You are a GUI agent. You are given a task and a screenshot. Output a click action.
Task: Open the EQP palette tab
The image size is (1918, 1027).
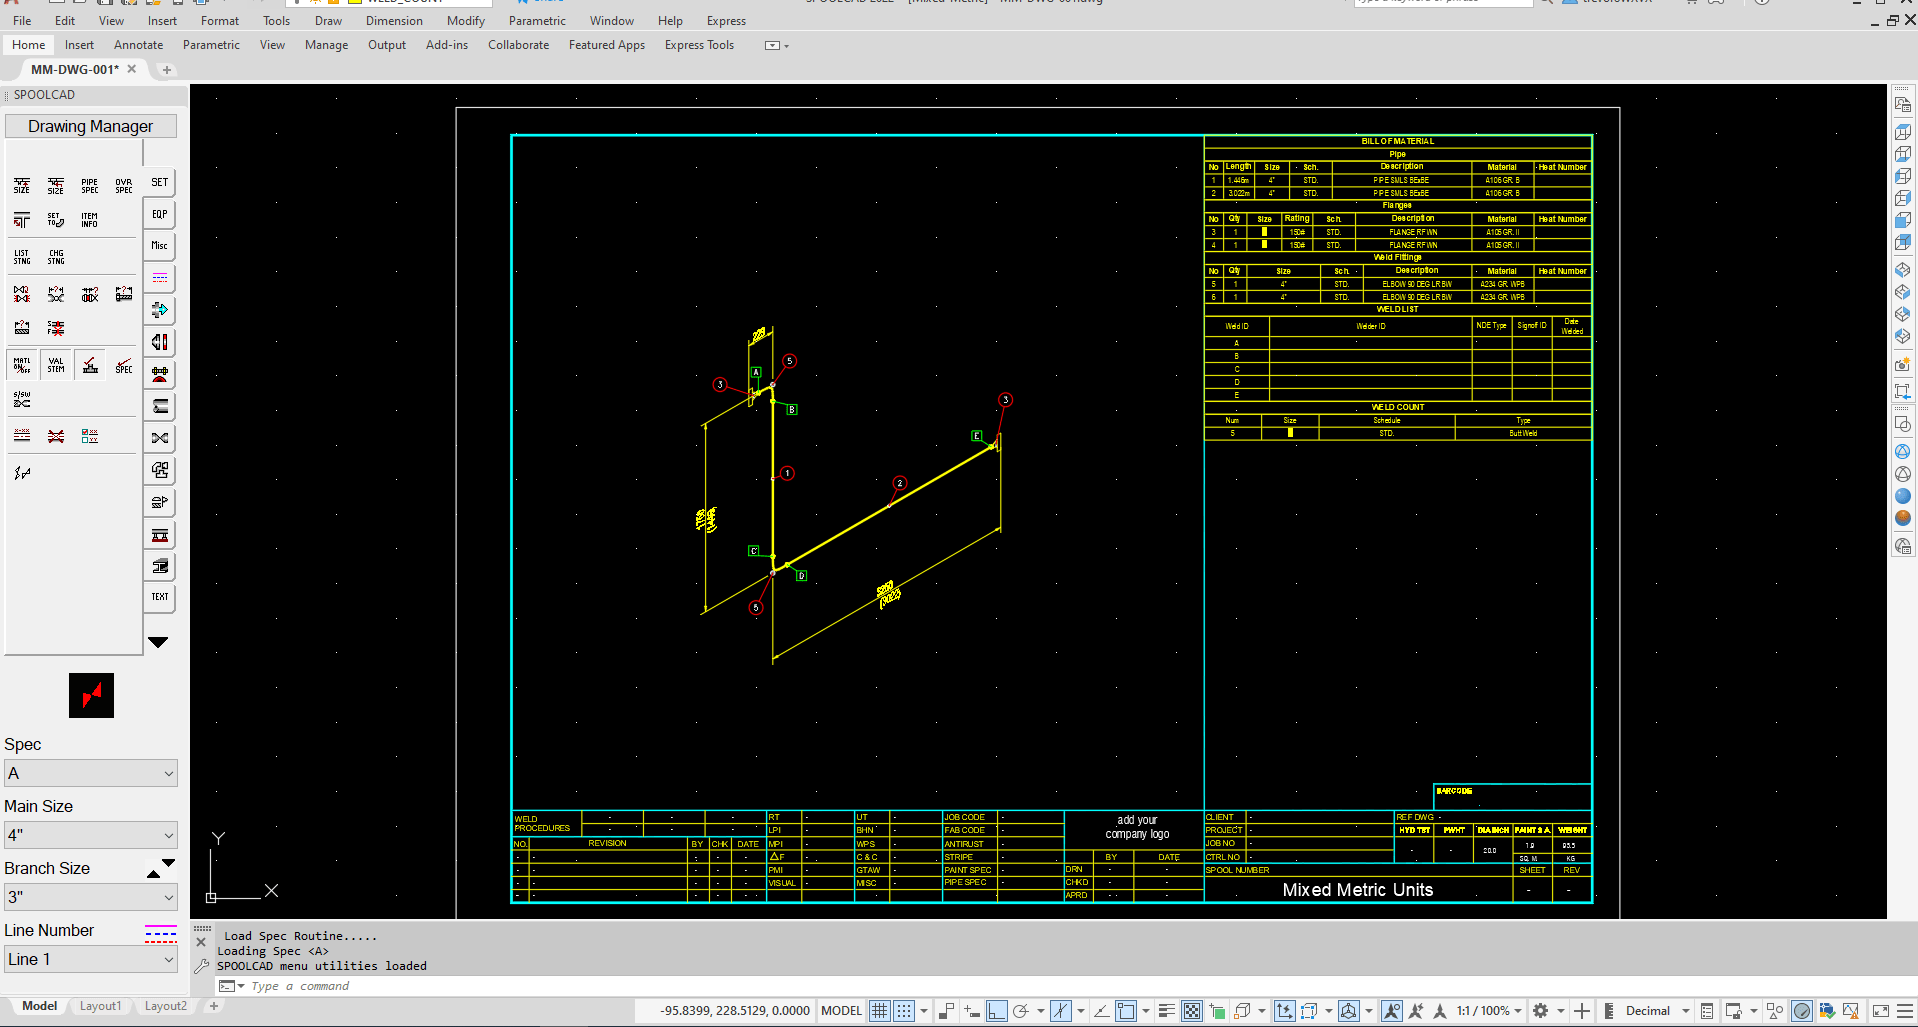pos(159,214)
